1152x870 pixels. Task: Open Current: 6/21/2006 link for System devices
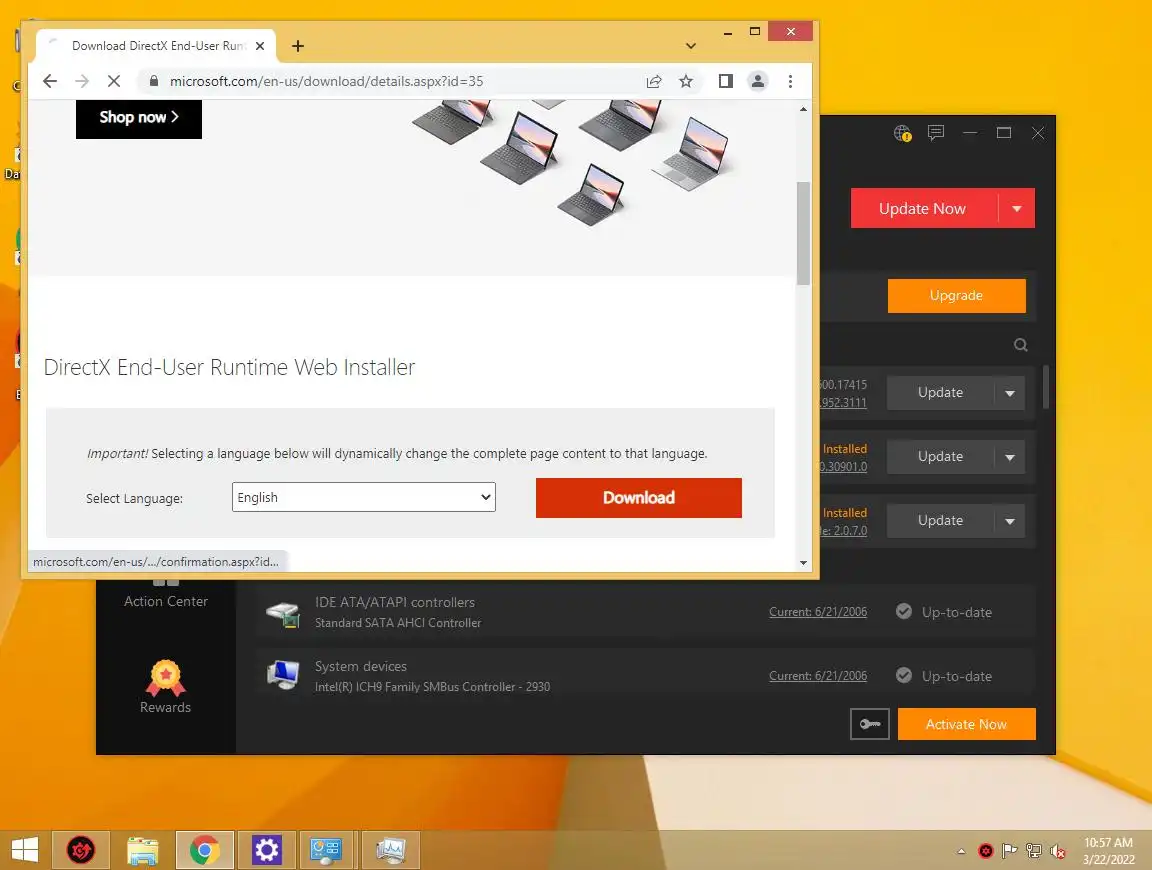pyautogui.click(x=818, y=675)
